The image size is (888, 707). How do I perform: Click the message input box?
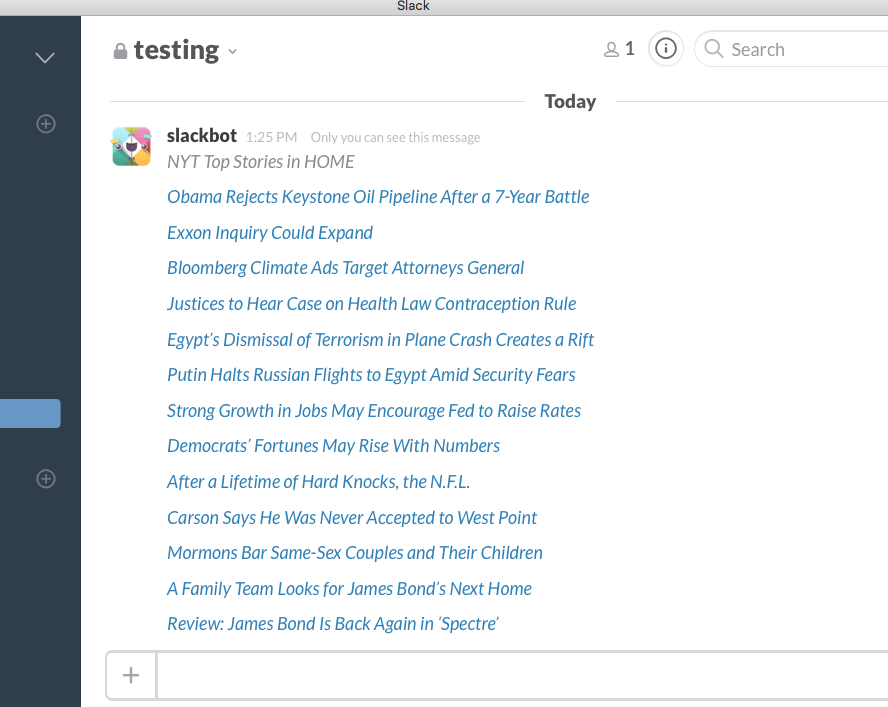tap(520, 676)
